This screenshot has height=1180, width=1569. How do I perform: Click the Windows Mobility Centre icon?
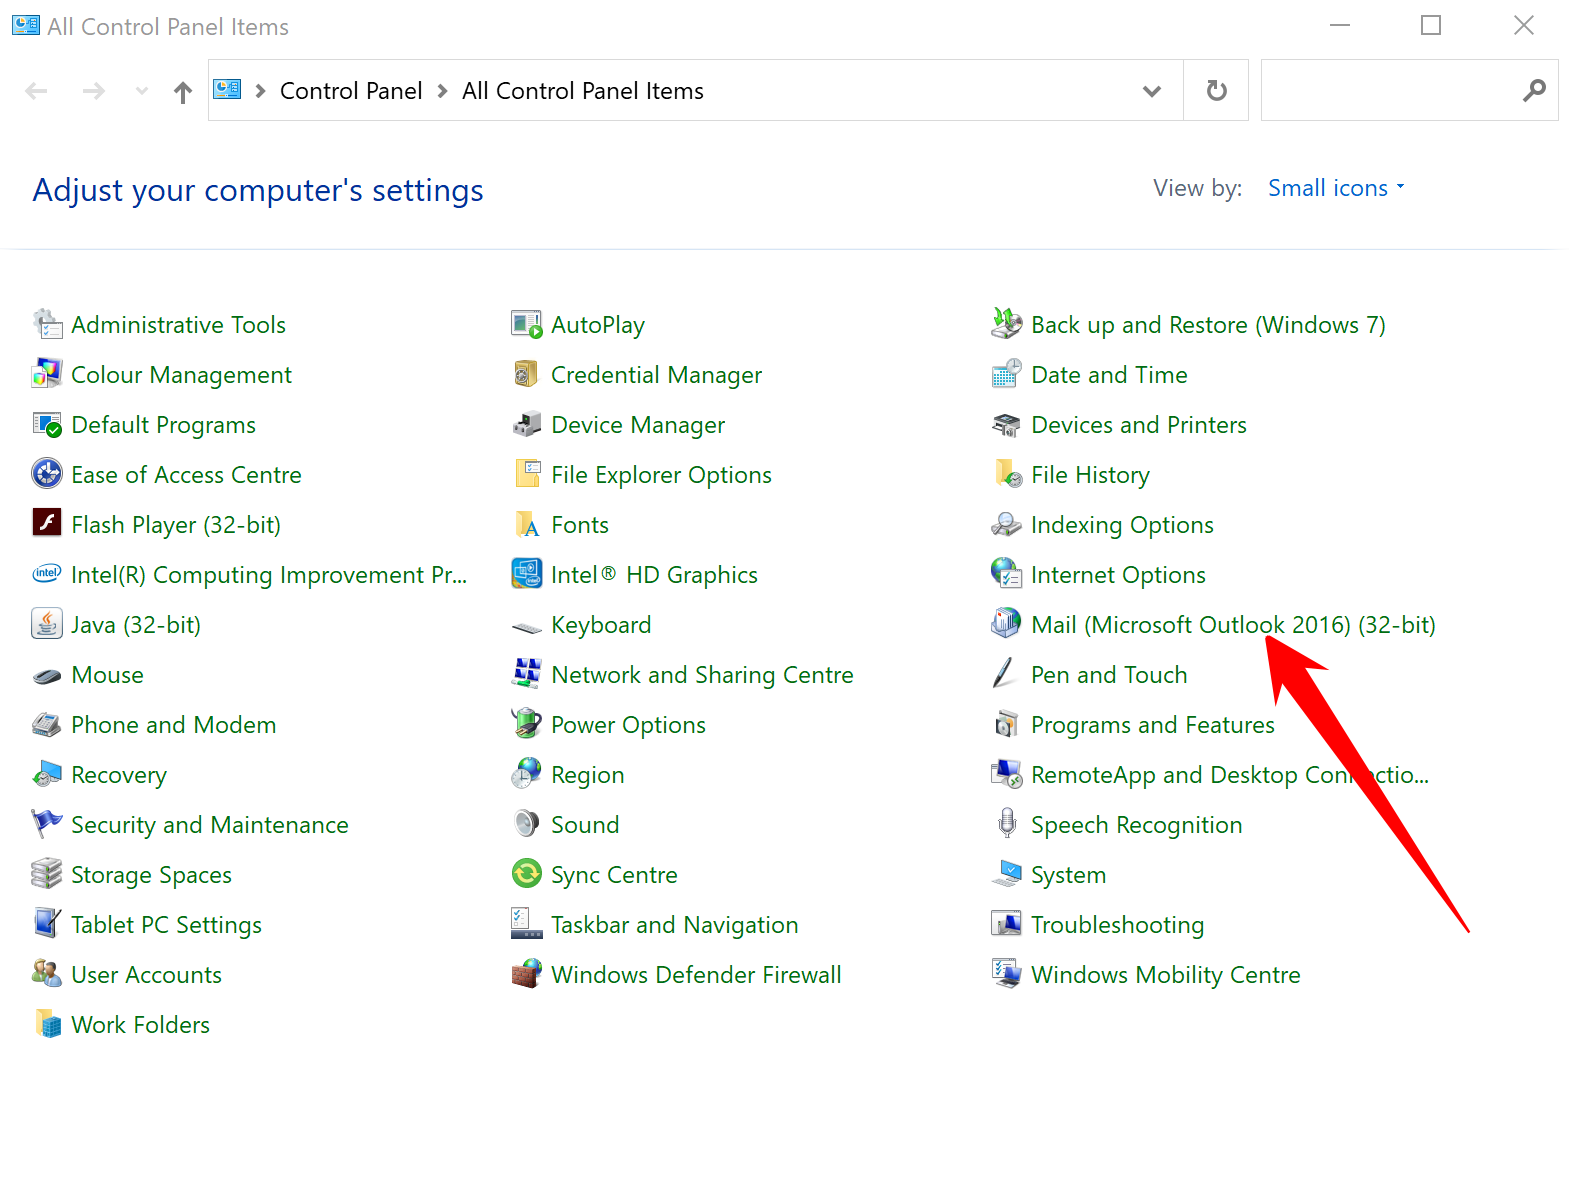tap(1007, 974)
